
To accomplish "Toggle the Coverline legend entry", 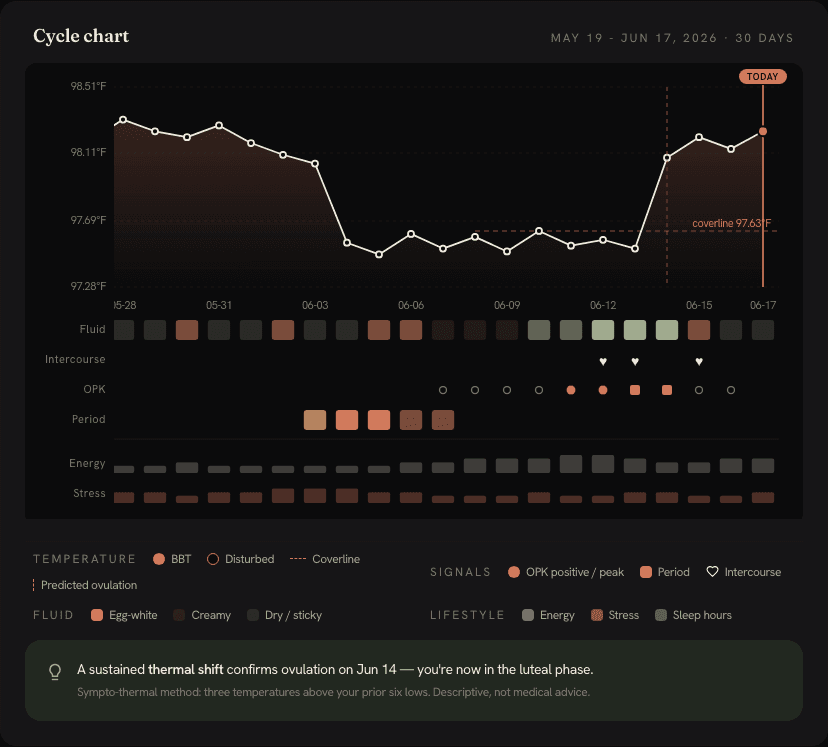I will coord(325,559).
